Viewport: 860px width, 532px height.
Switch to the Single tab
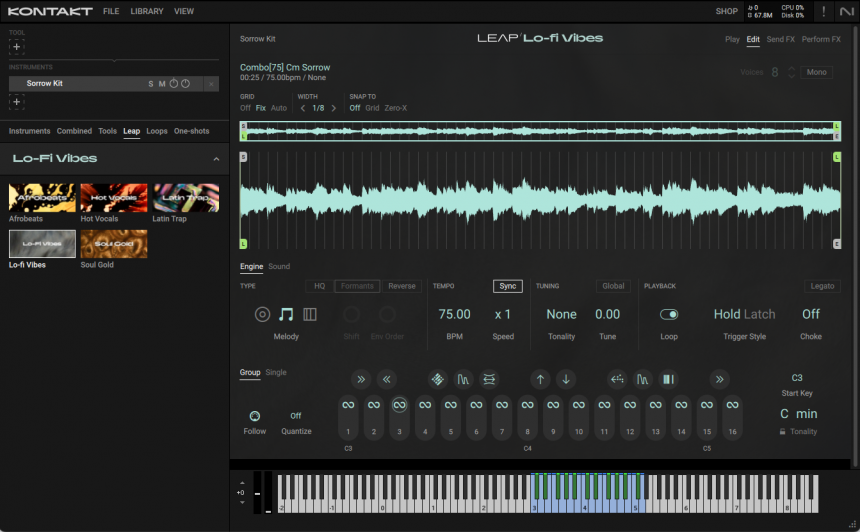[276, 372]
